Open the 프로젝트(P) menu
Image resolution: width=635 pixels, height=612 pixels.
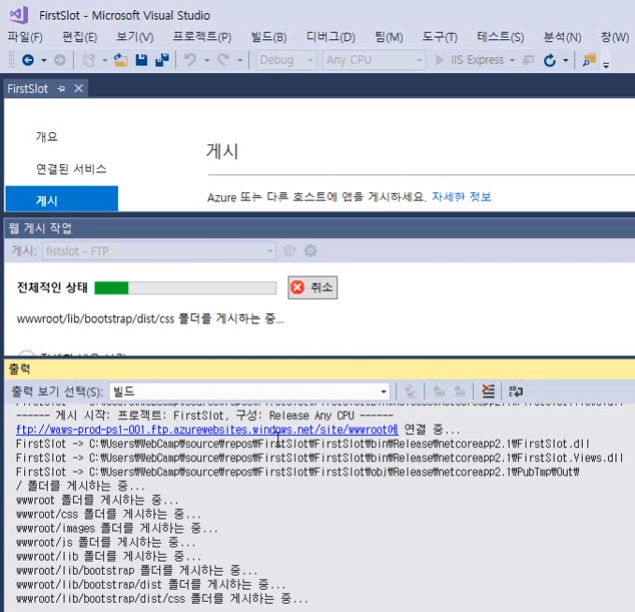(x=202, y=37)
